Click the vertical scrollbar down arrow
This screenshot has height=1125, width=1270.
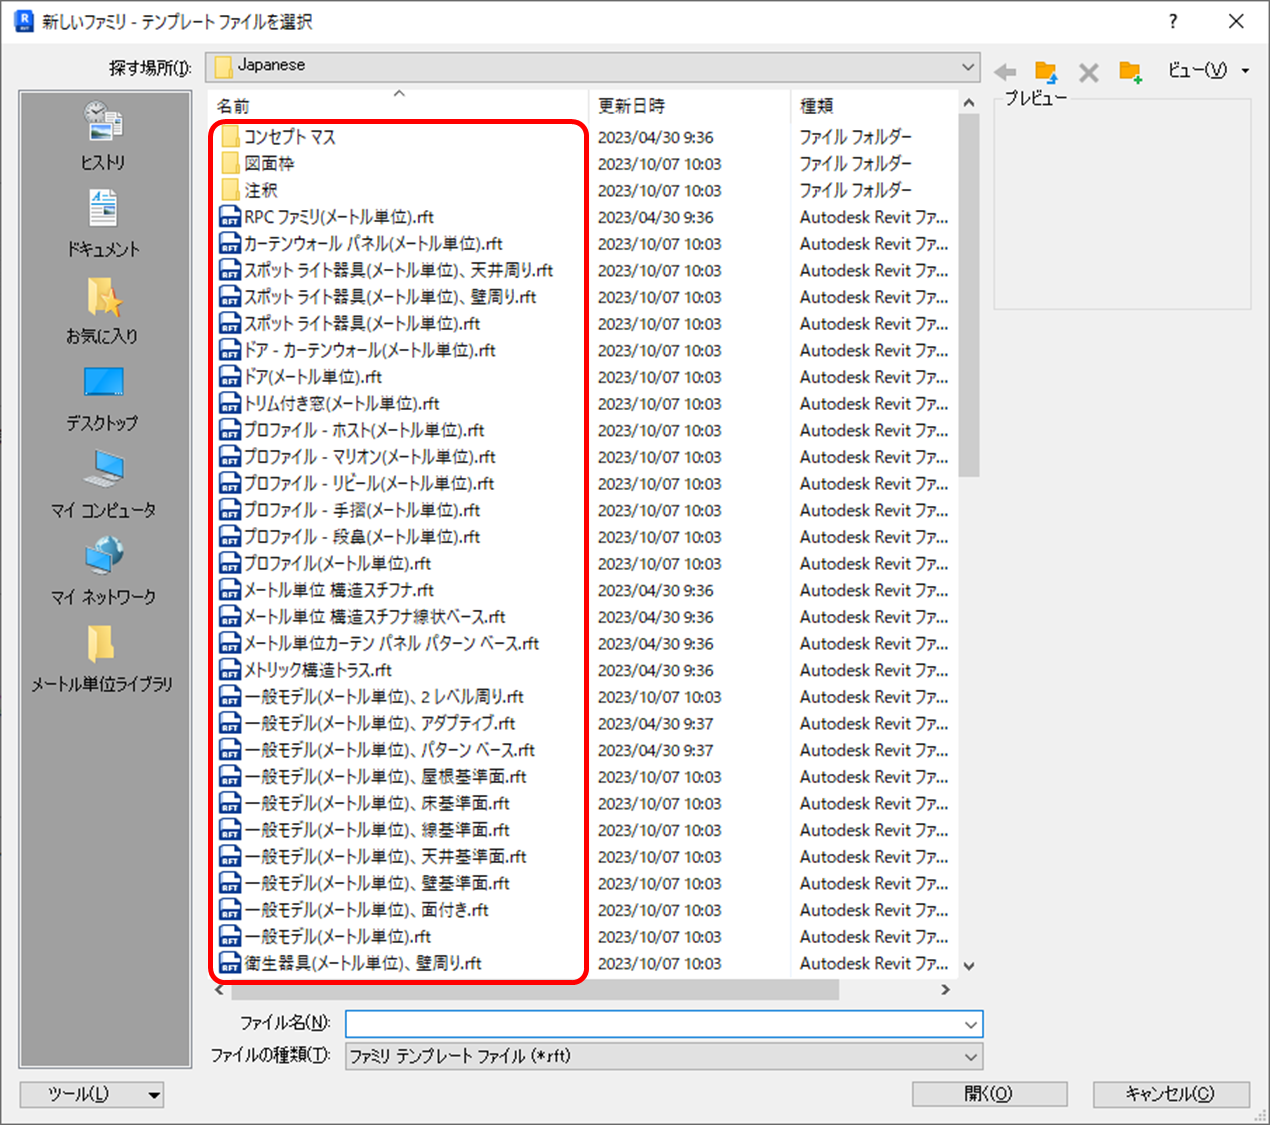(968, 966)
